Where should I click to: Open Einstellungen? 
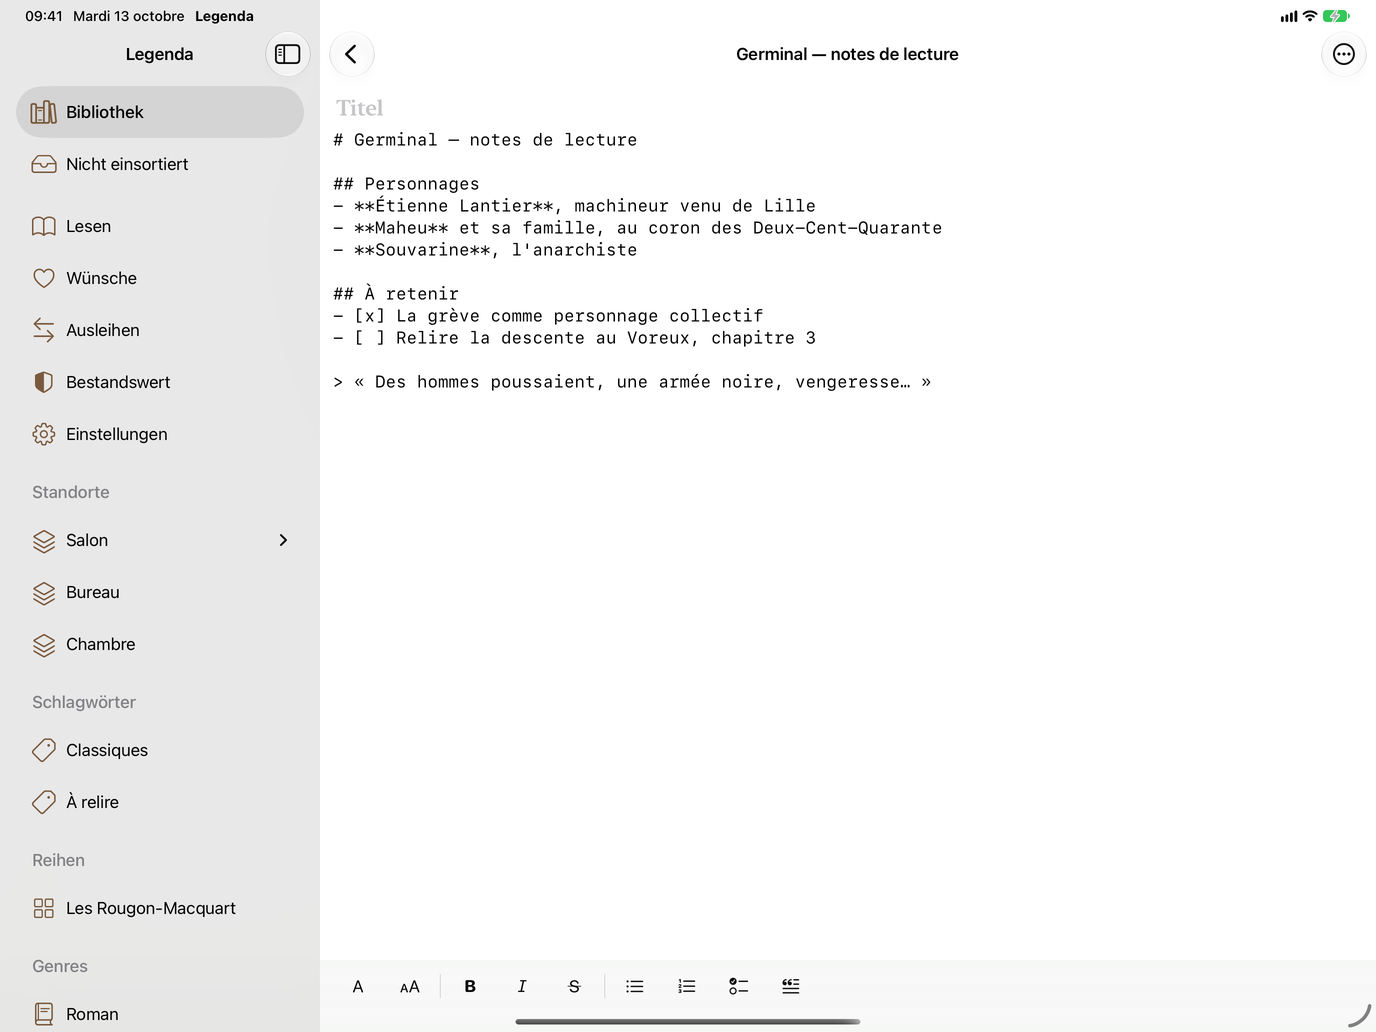[x=160, y=434]
